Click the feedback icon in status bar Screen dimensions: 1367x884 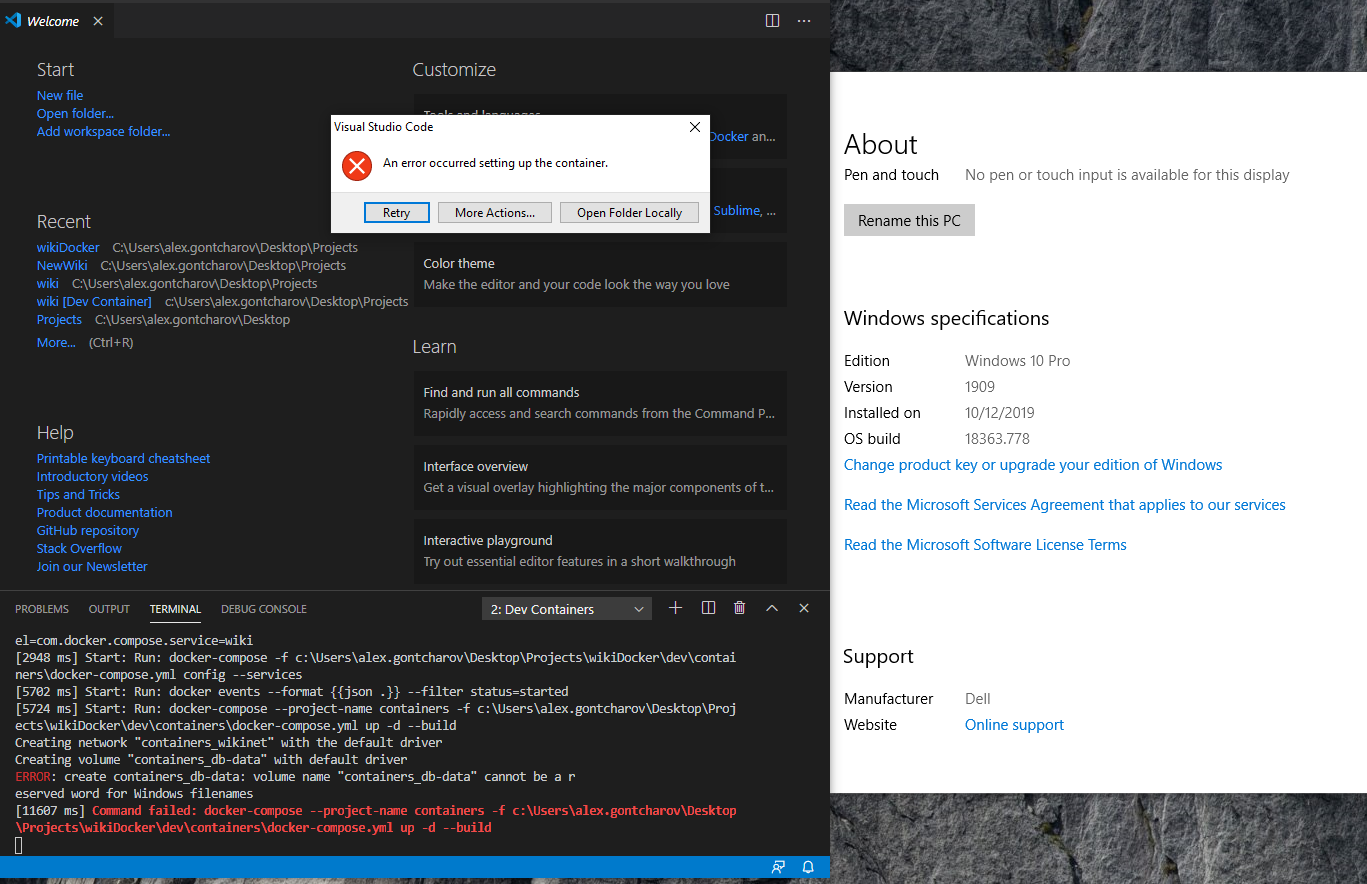click(x=778, y=867)
